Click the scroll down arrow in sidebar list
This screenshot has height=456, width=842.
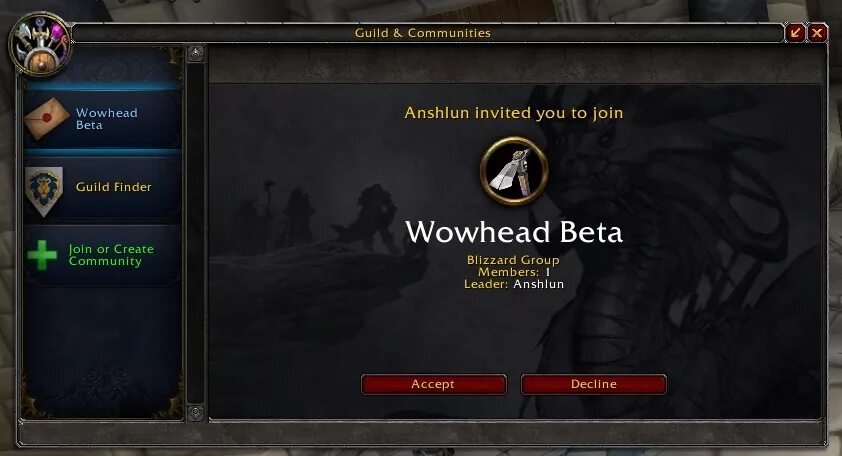click(x=195, y=412)
